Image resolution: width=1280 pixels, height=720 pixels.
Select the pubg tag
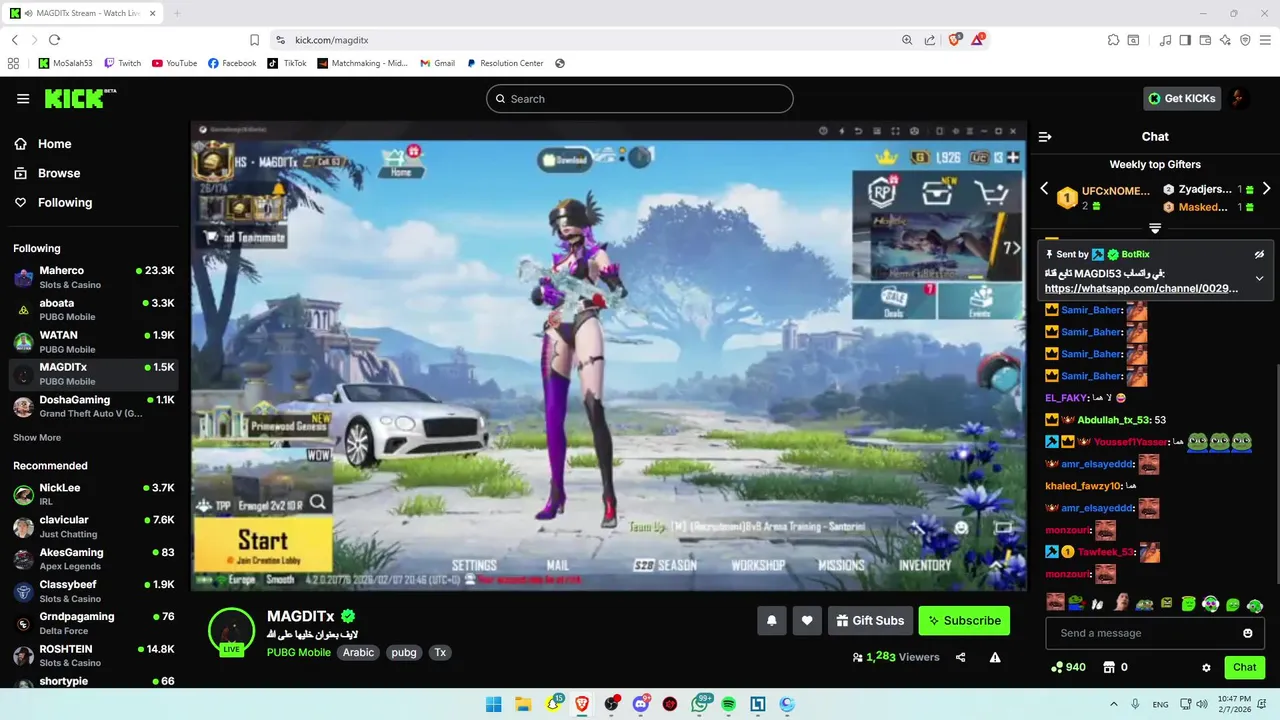coord(404,652)
